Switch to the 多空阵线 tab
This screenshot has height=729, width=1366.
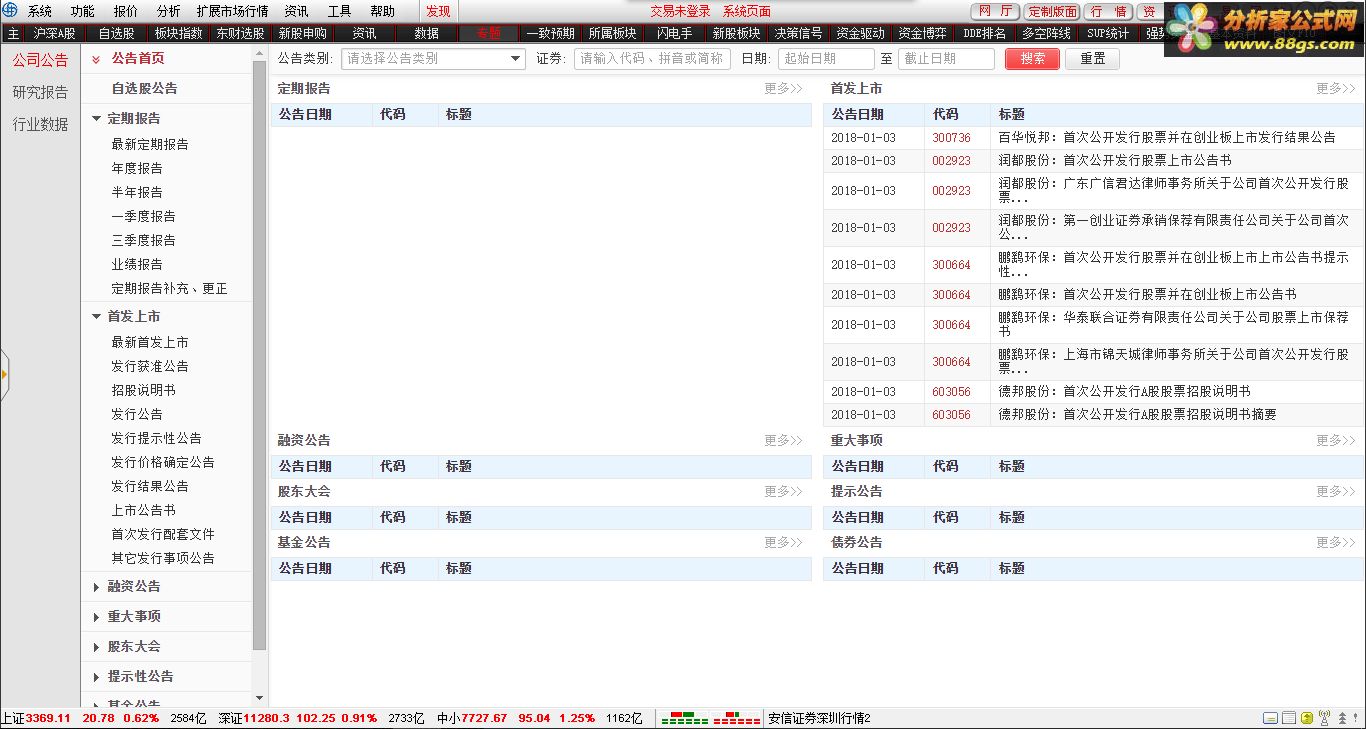coord(1046,33)
